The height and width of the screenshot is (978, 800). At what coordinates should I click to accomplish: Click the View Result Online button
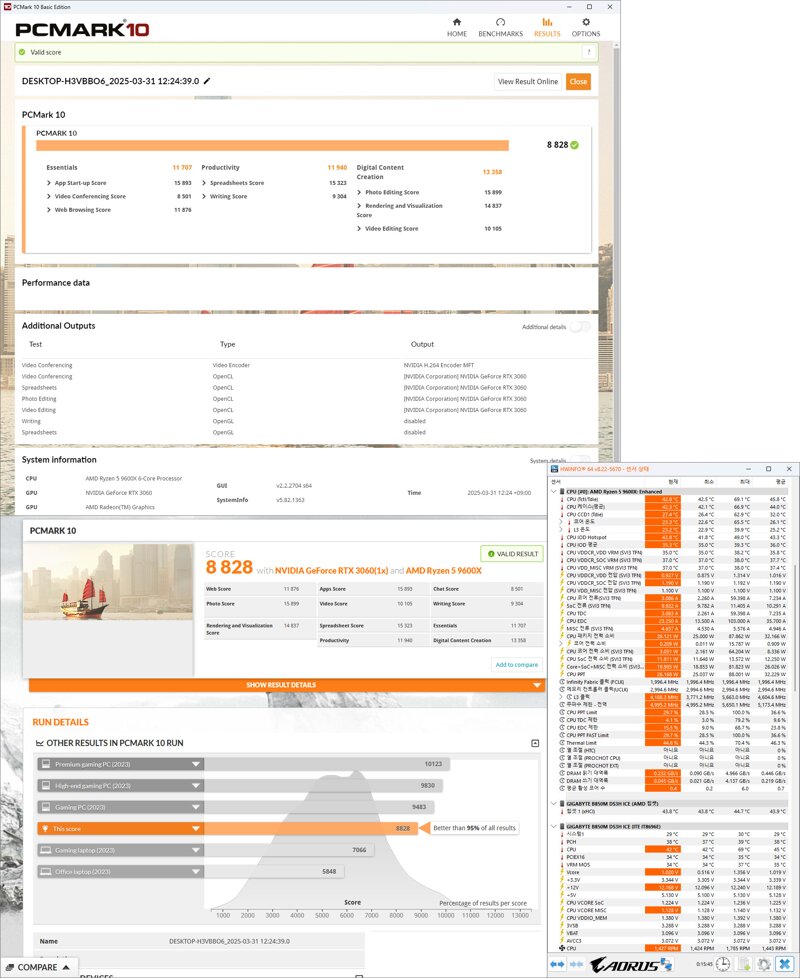pyautogui.click(x=528, y=82)
